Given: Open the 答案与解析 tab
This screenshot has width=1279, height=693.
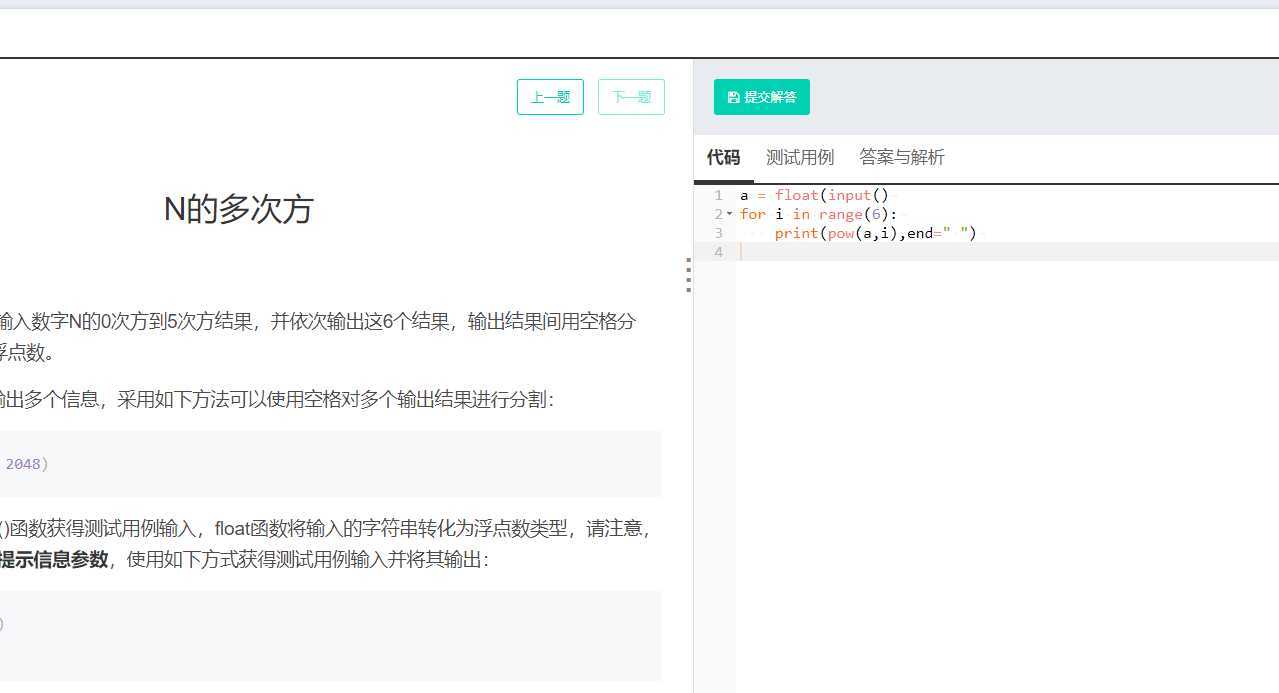Looking at the screenshot, I should point(901,157).
